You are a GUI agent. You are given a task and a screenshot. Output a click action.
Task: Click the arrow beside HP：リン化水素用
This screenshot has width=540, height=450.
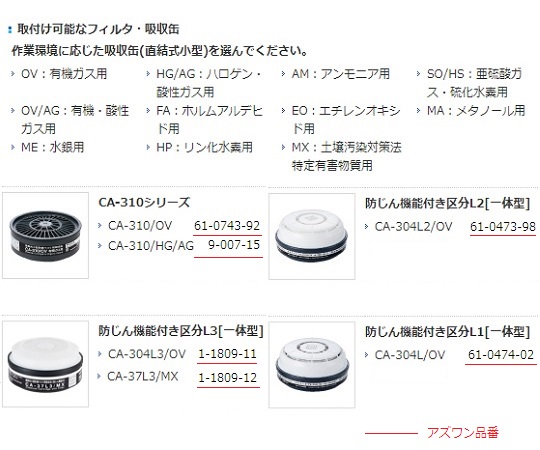148,147
